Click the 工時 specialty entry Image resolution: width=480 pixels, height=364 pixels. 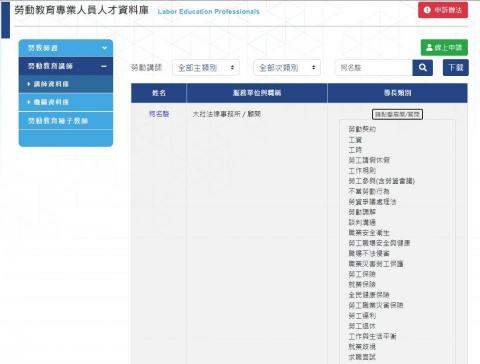(x=355, y=150)
